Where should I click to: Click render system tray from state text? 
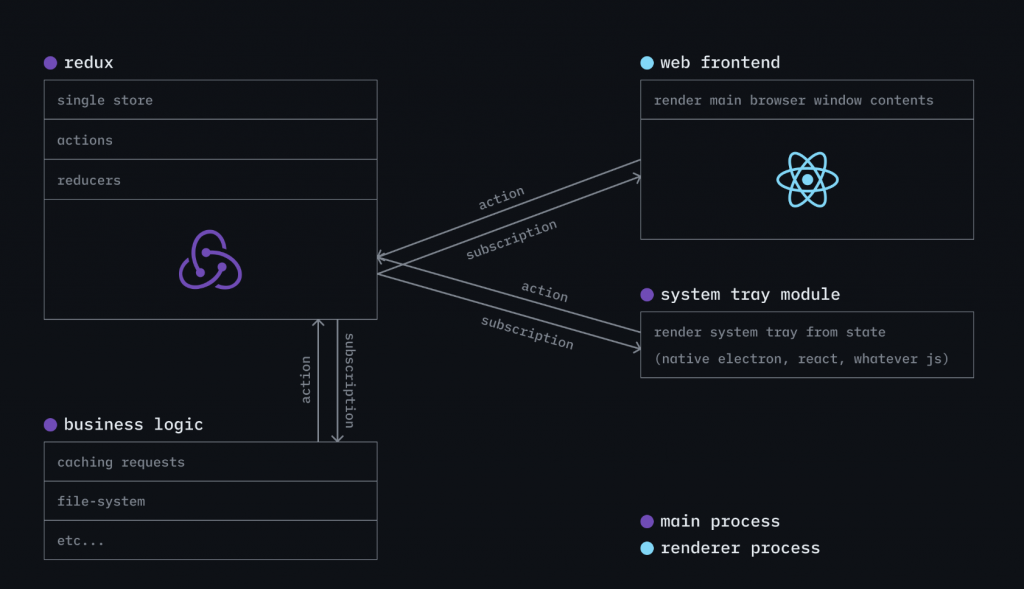coord(769,332)
